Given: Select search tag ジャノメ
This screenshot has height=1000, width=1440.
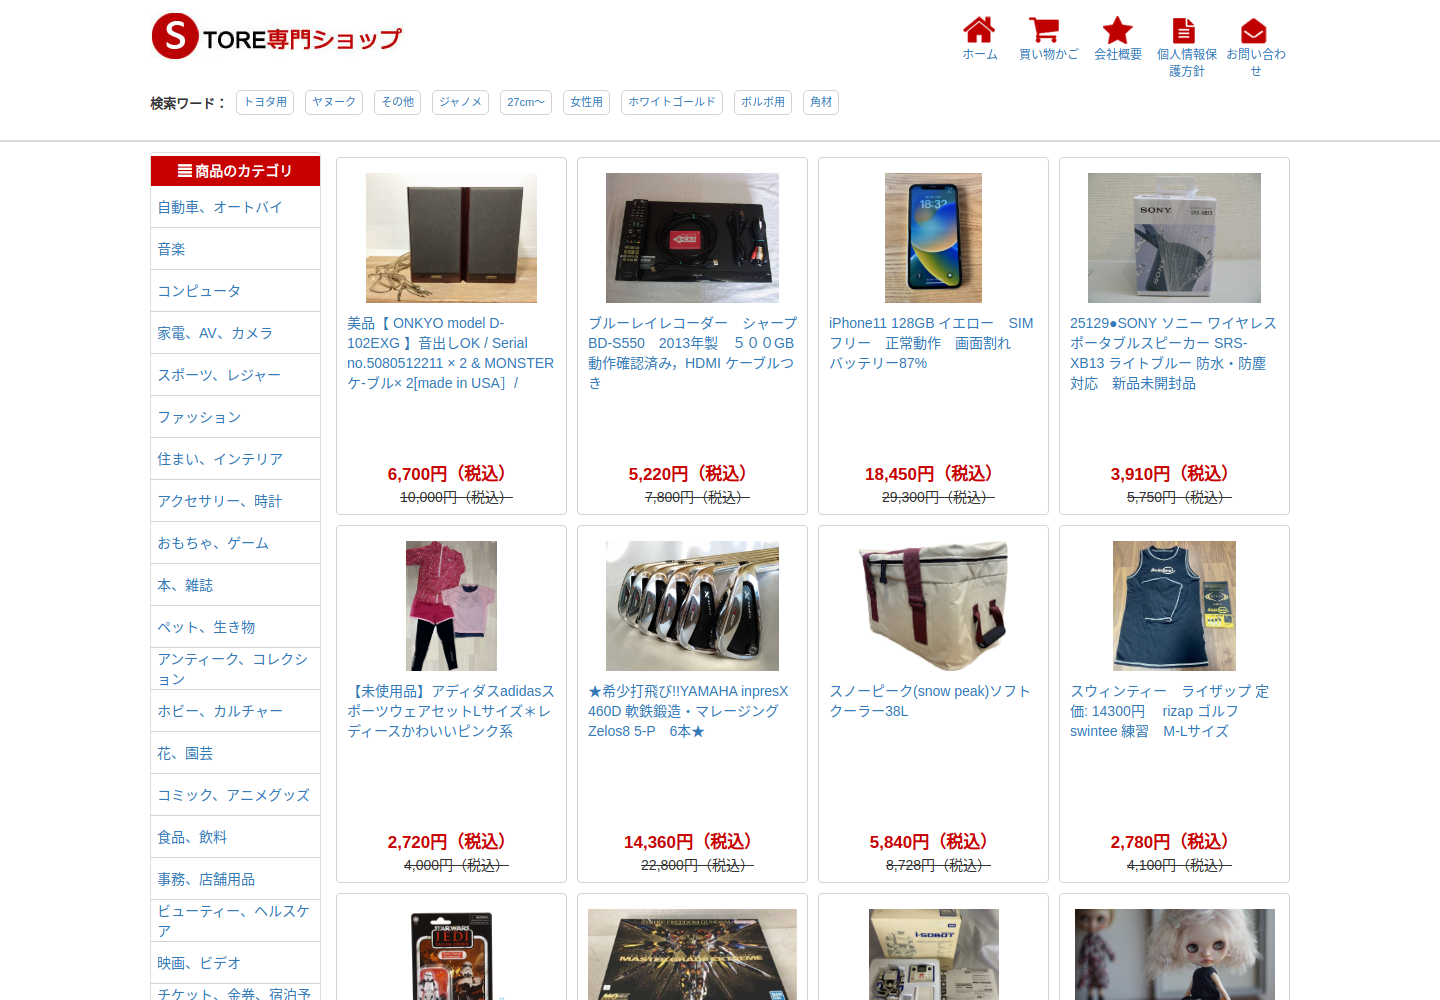Looking at the screenshot, I should [460, 102].
